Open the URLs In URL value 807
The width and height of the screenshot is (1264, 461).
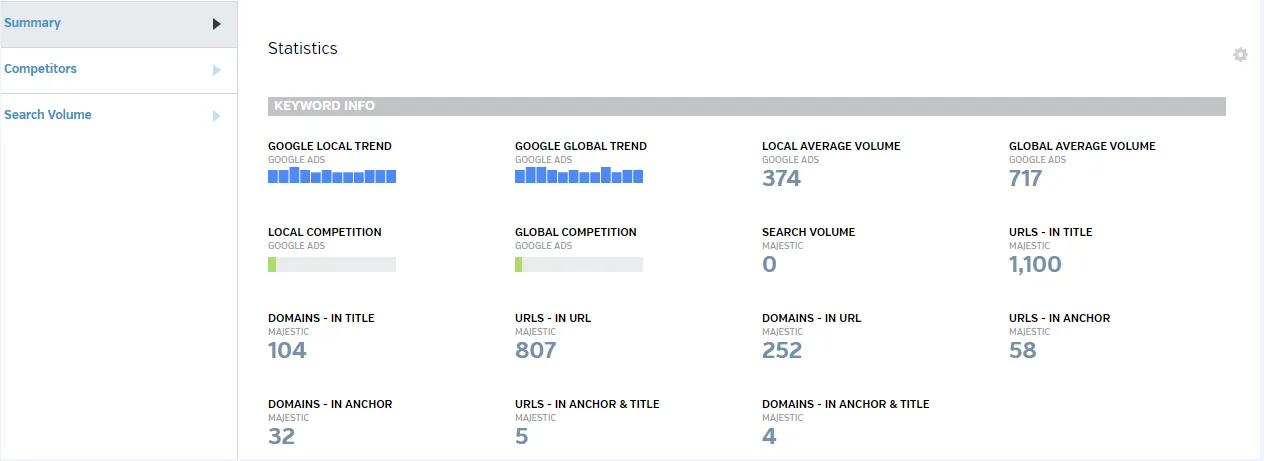click(536, 351)
